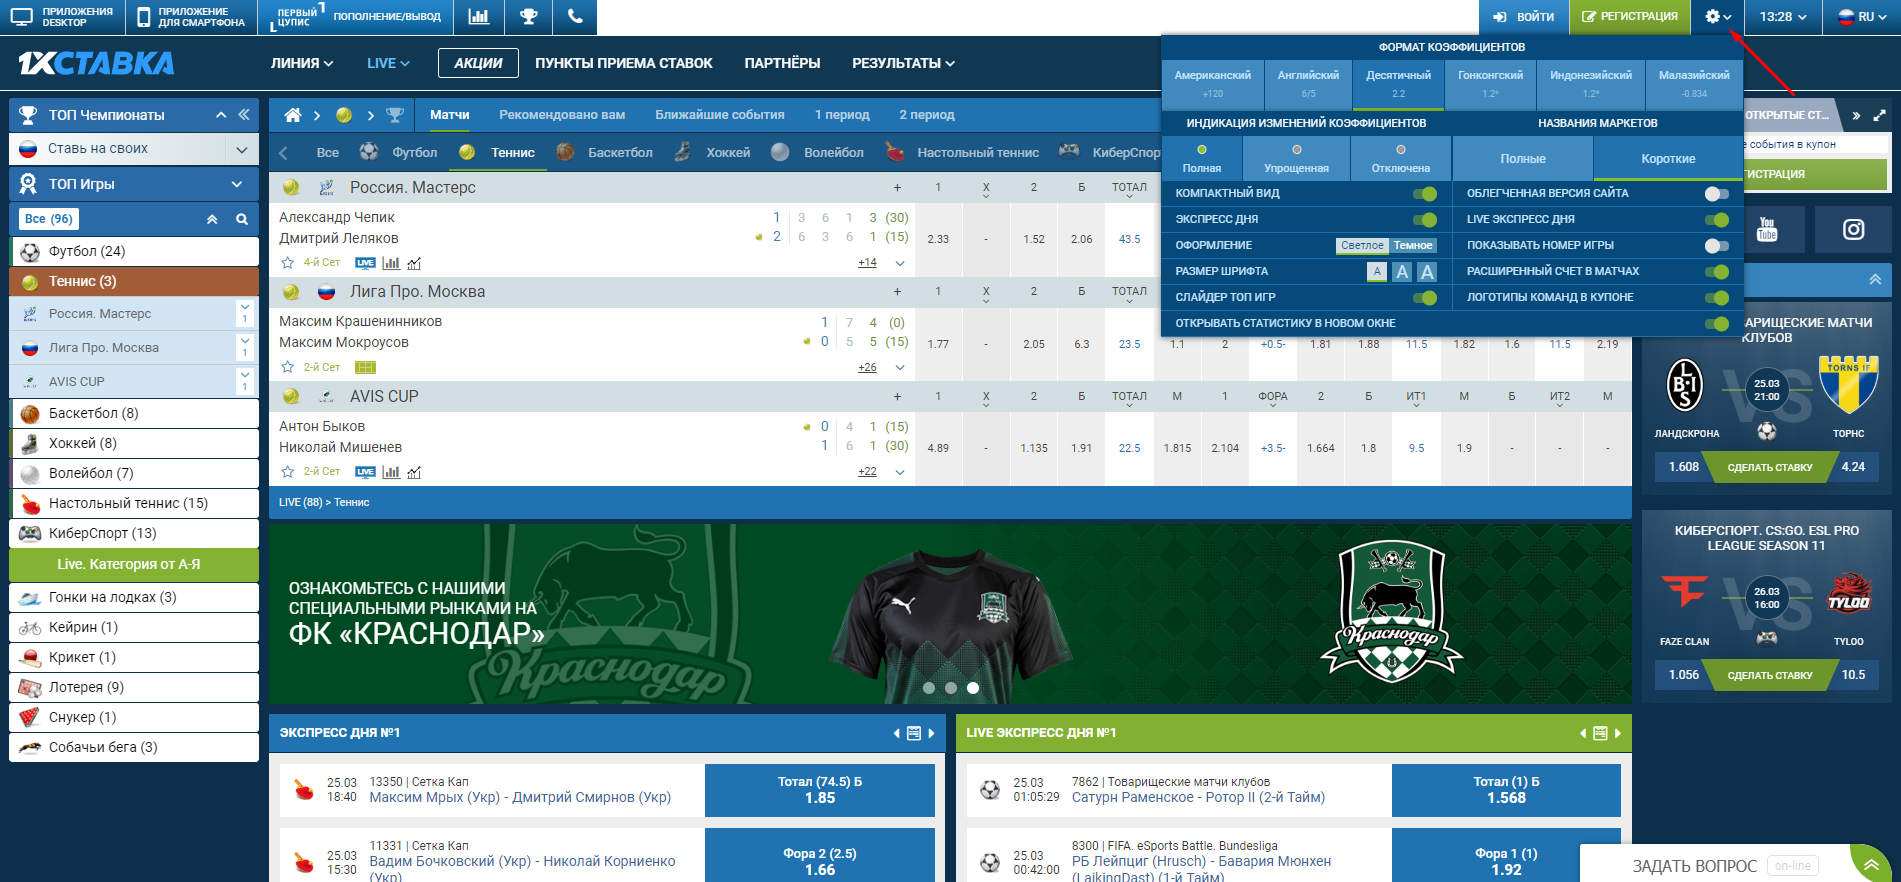The height and width of the screenshot is (882, 1901).
Task: Open the phone callback icon in top bar
Action: (574, 17)
